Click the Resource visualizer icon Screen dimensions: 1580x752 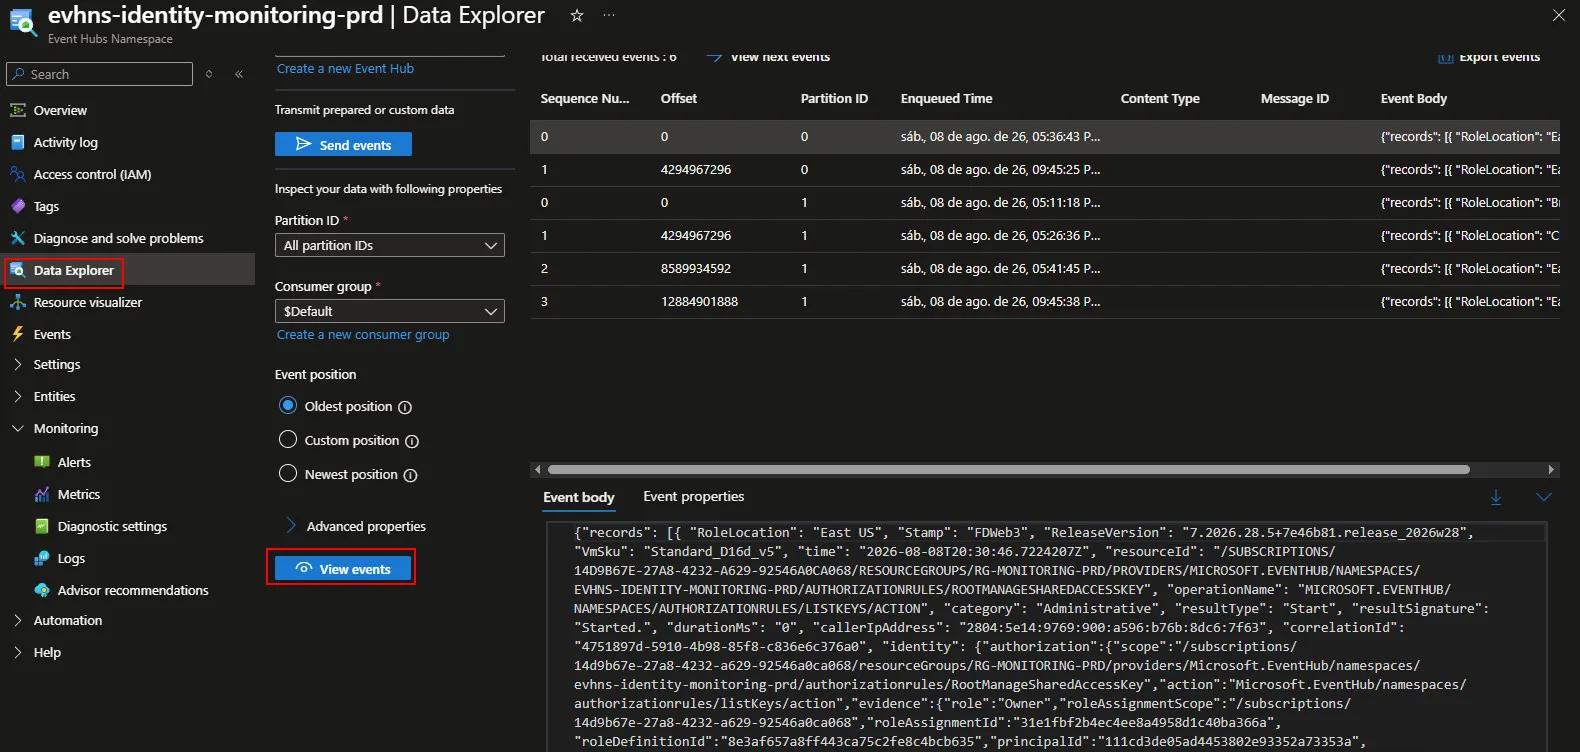[17, 302]
